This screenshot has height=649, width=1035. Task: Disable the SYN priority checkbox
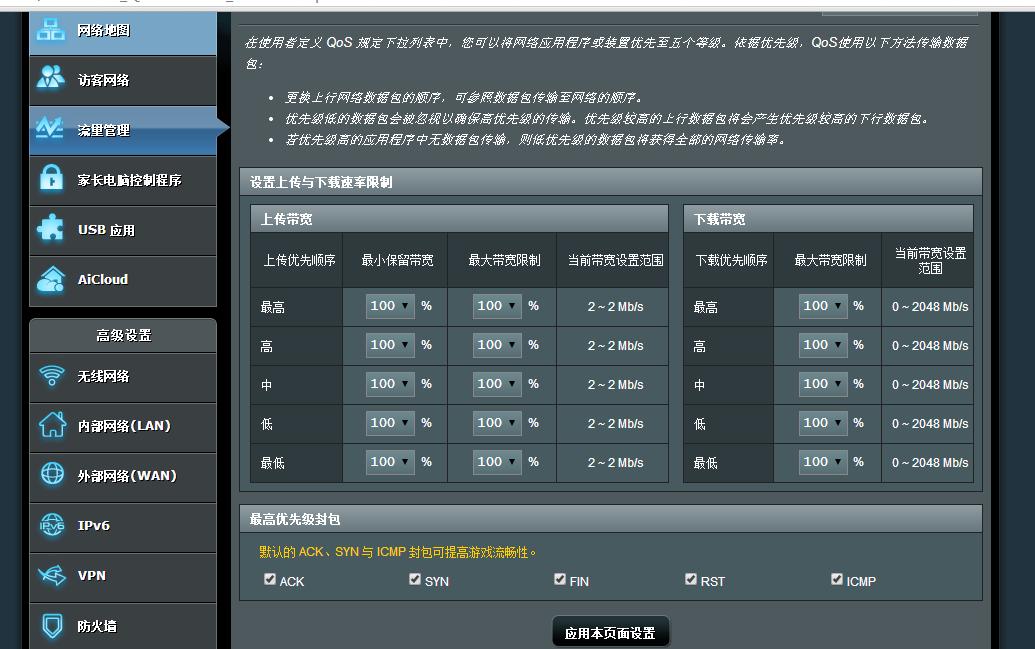(x=415, y=579)
